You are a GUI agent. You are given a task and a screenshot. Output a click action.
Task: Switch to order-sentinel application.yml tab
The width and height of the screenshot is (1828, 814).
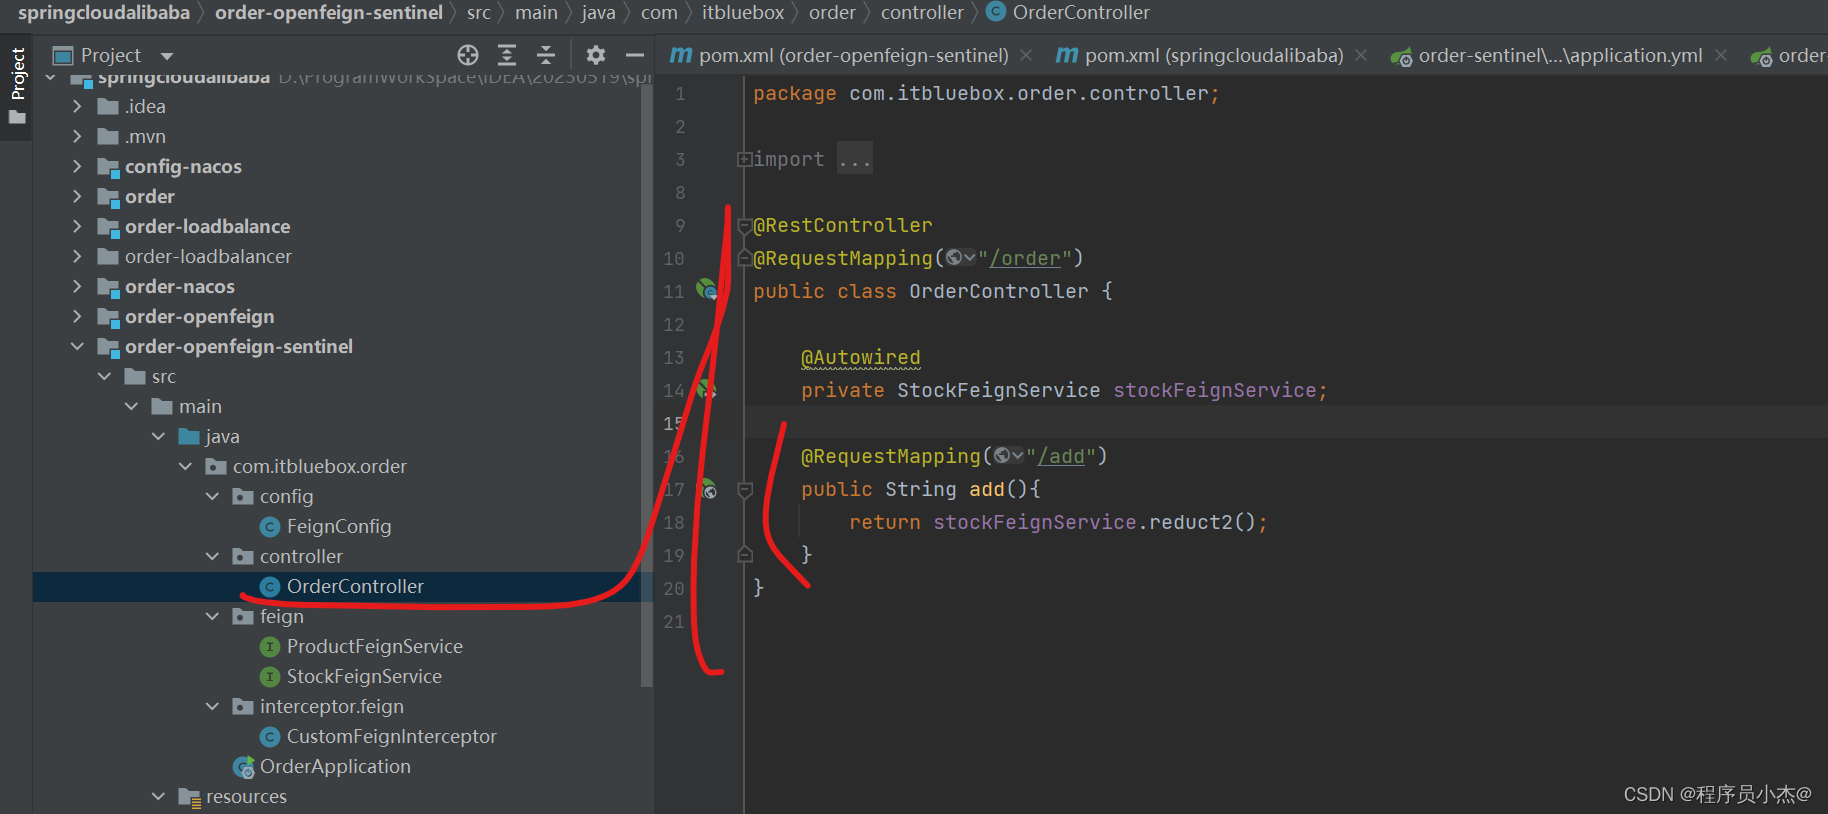1560,56
